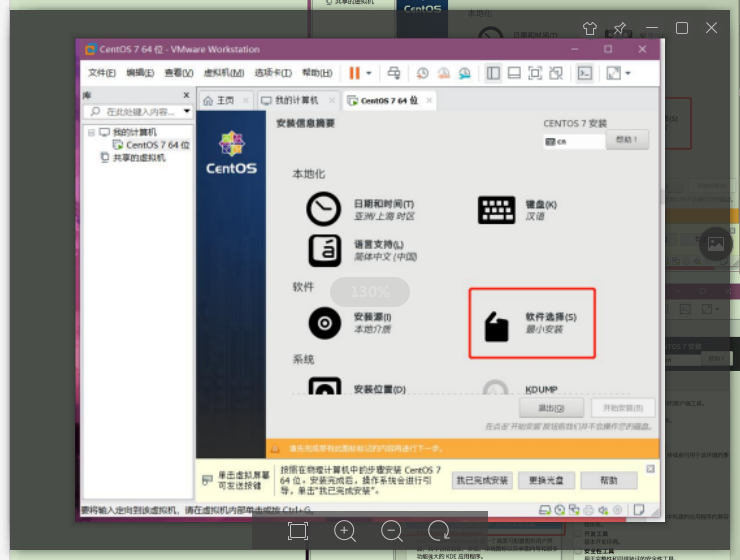Select 我的计算机 in the library tree

click(134, 132)
